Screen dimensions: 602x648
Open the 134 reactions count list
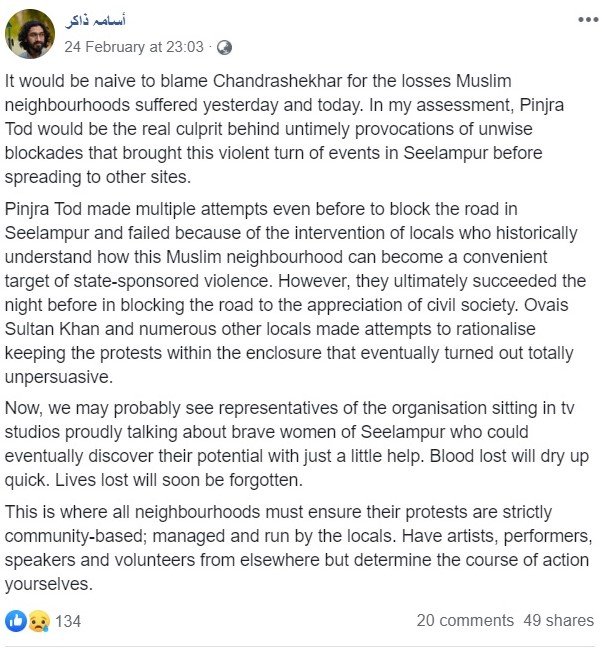[68, 621]
